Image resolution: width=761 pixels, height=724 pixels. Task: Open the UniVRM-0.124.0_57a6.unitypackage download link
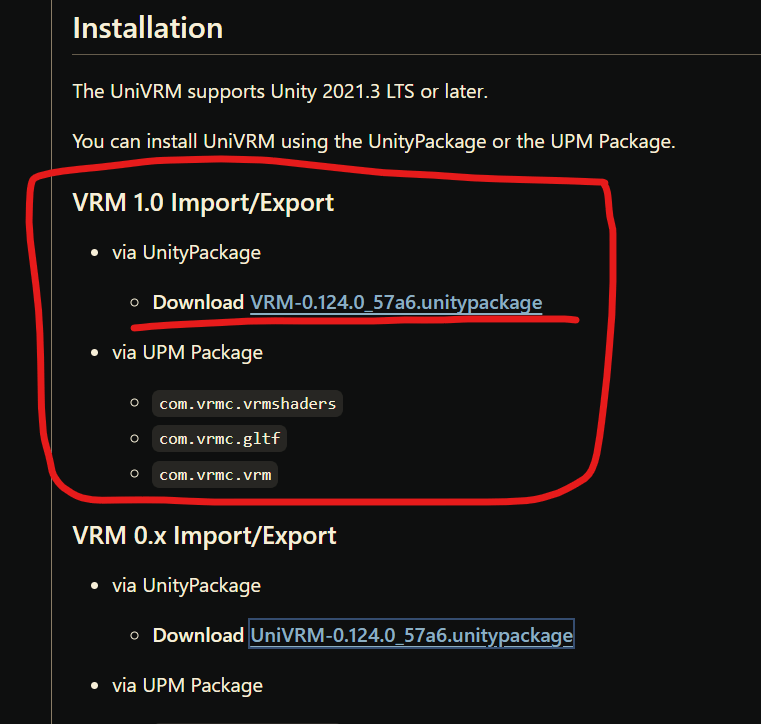tap(412, 636)
